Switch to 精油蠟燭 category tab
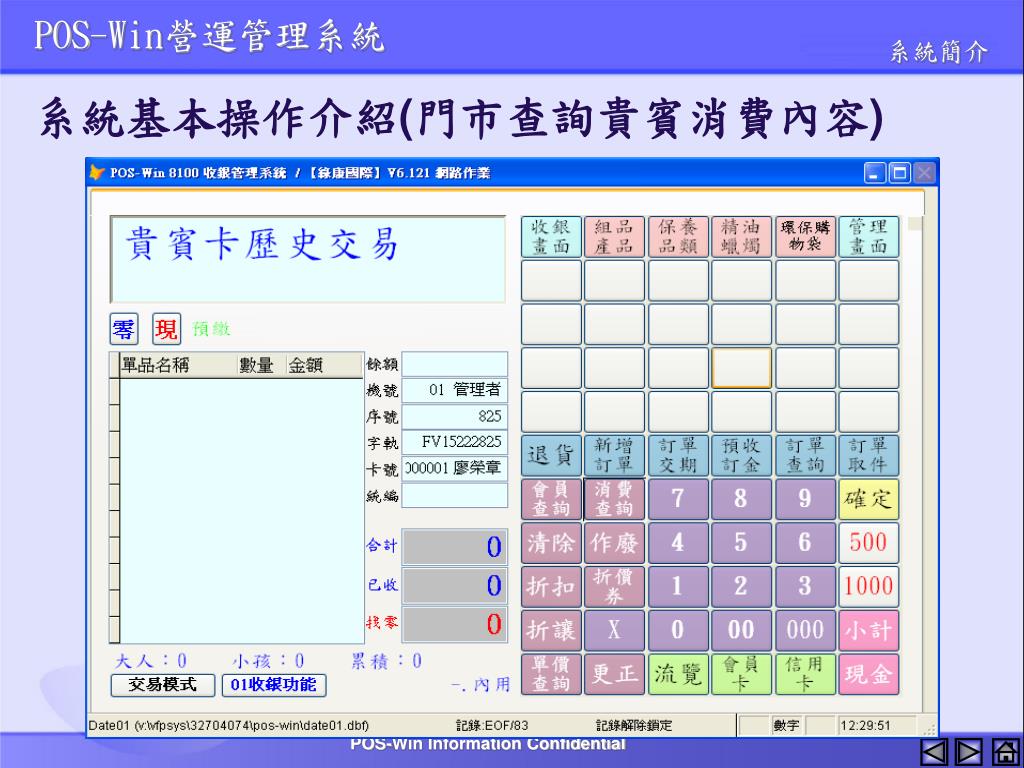The width and height of the screenshot is (1024, 768). point(741,237)
